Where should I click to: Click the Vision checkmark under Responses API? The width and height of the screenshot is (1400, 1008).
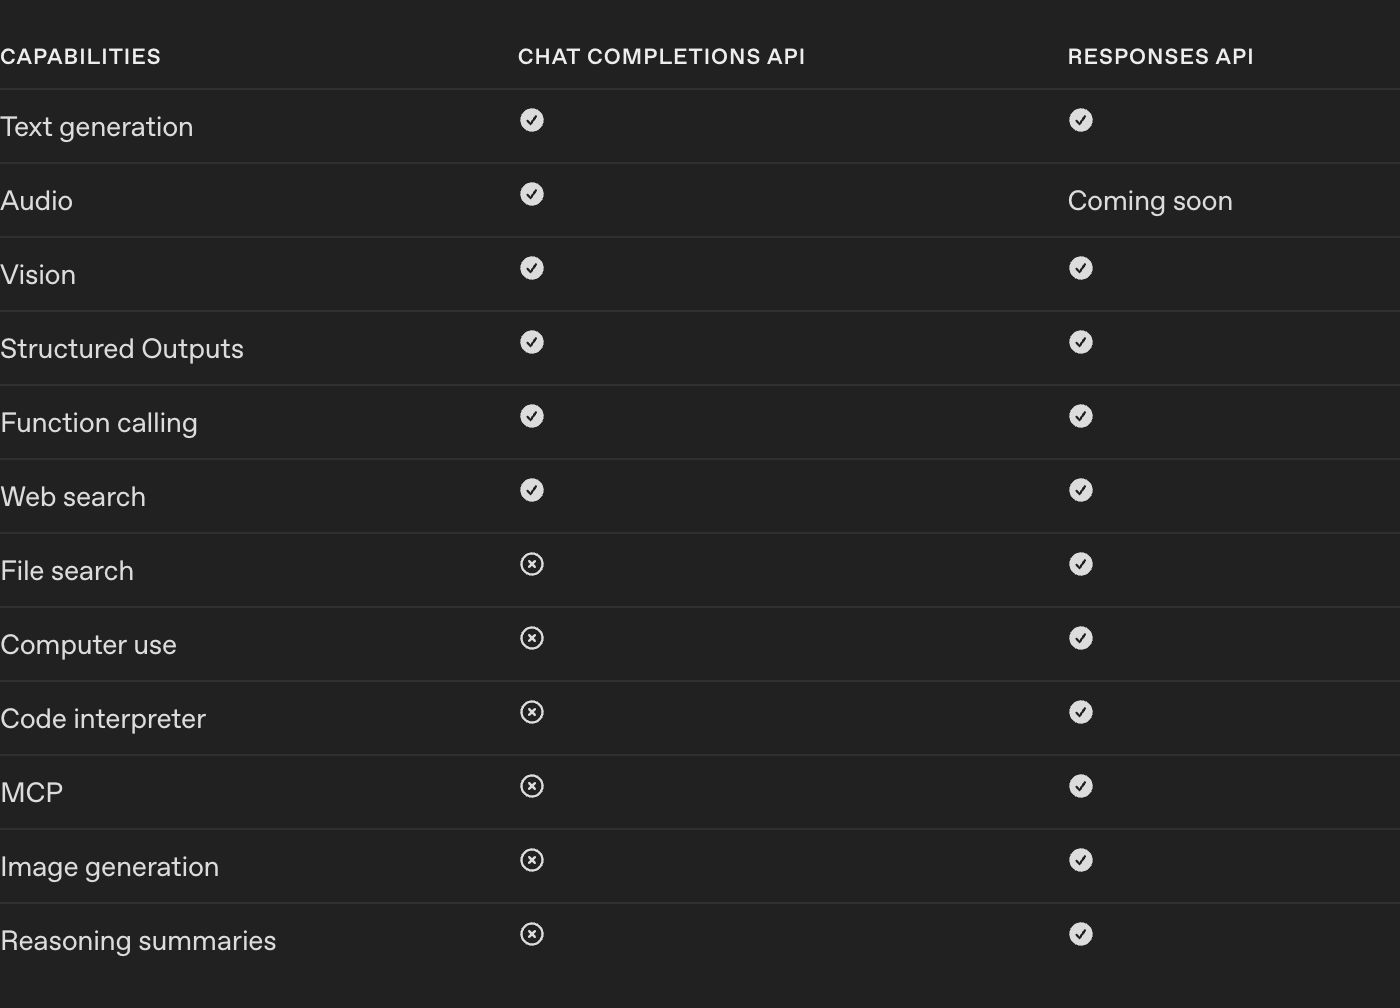pyautogui.click(x=1081, y=268)
